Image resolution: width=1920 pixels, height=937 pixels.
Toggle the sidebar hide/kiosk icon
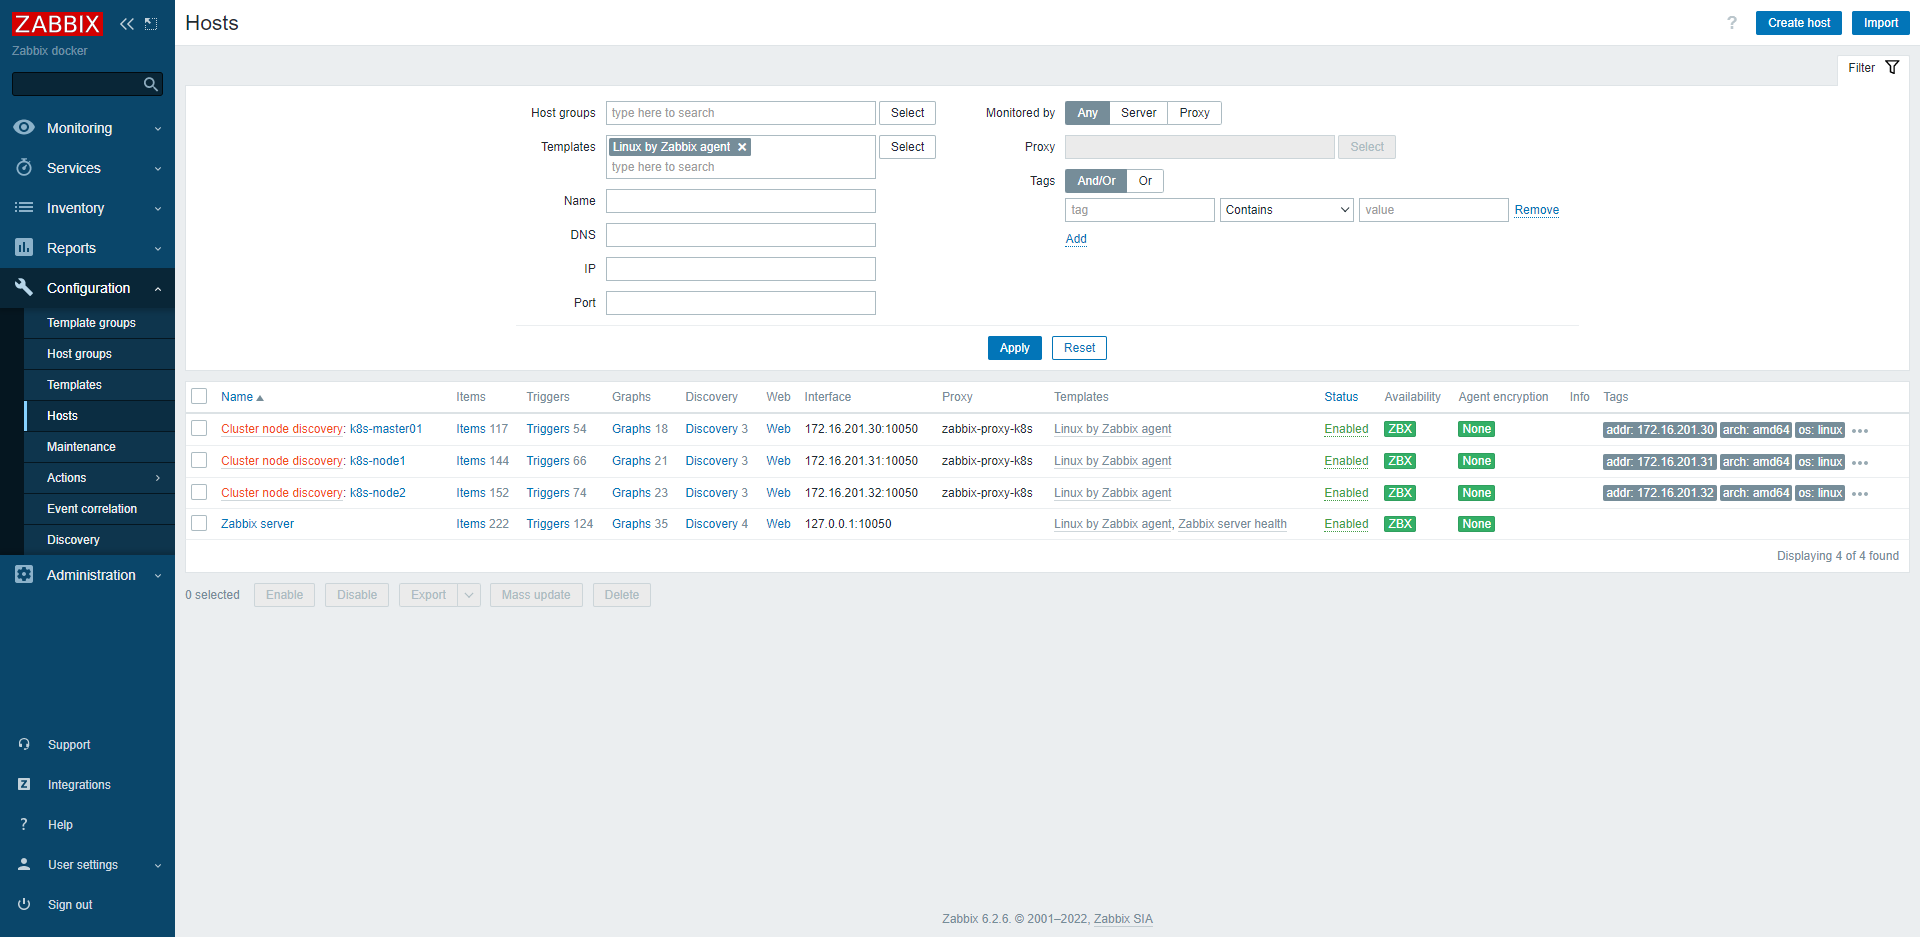[x=151, y=24]
